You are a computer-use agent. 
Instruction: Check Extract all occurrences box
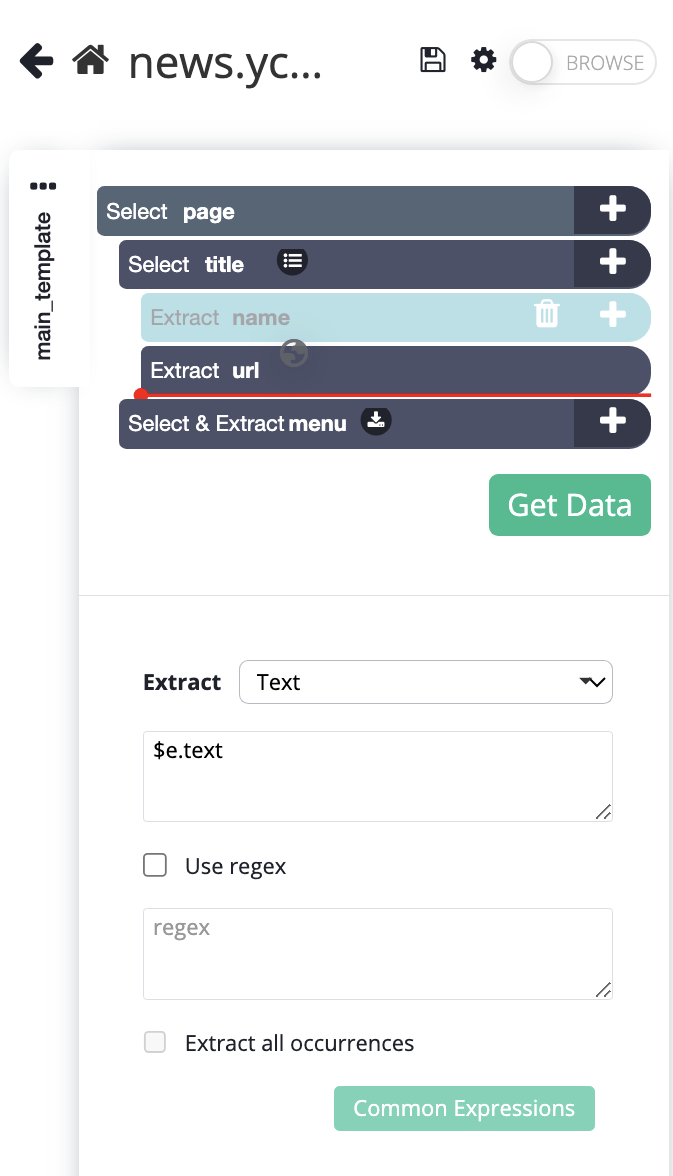coord(155,1042)
